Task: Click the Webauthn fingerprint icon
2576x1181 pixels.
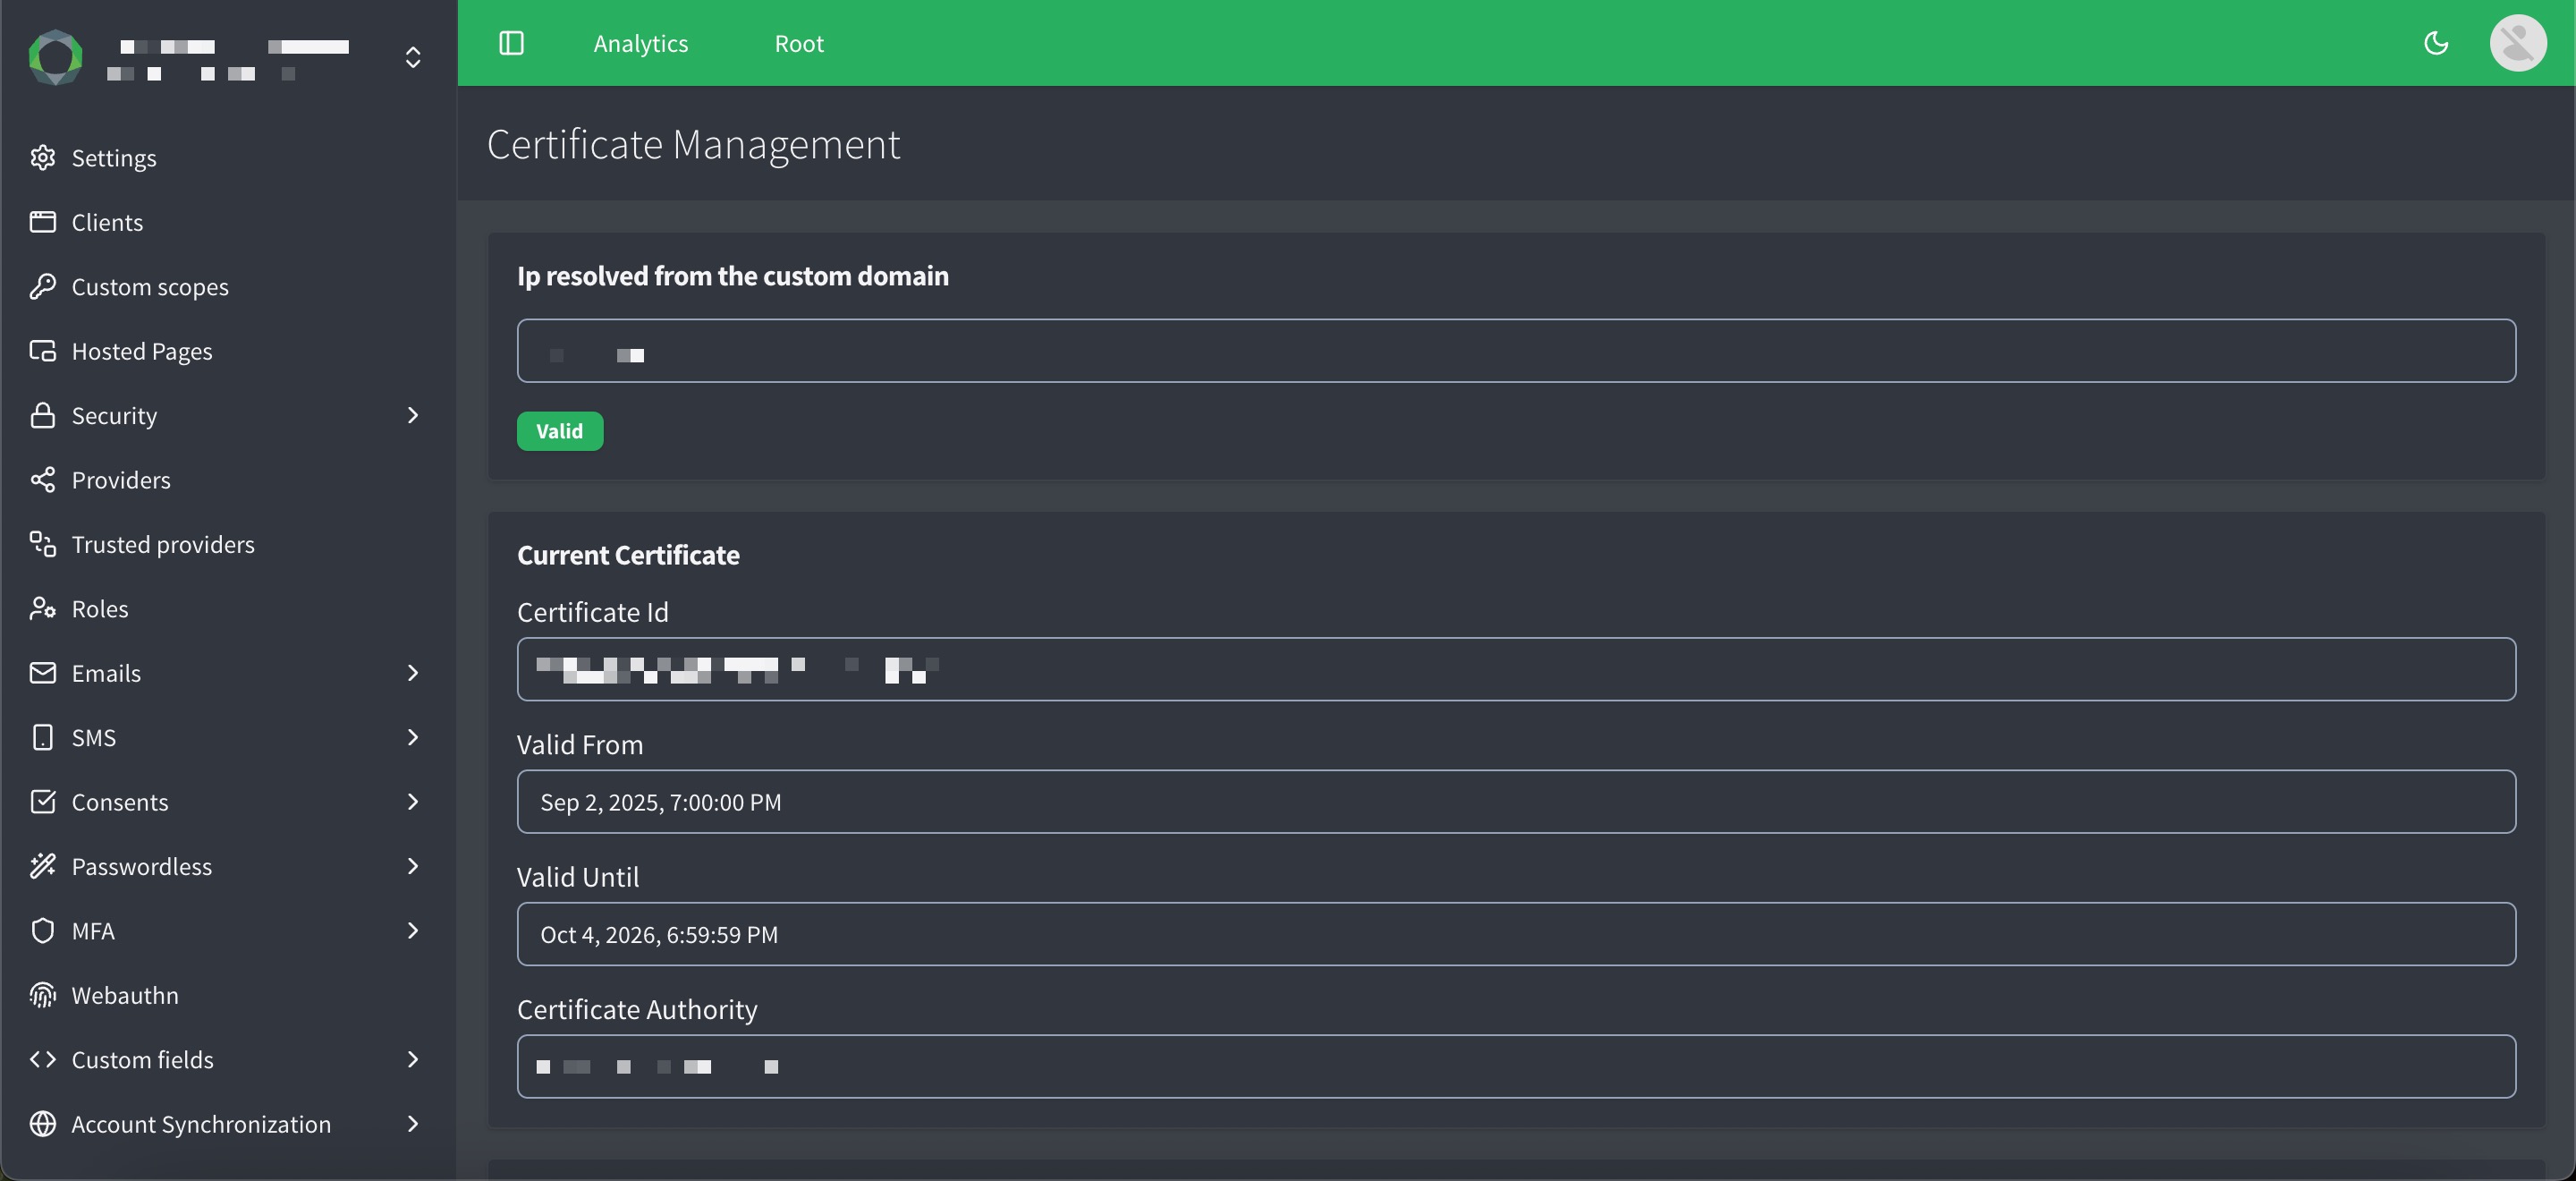Action: [x=42, y=995]
